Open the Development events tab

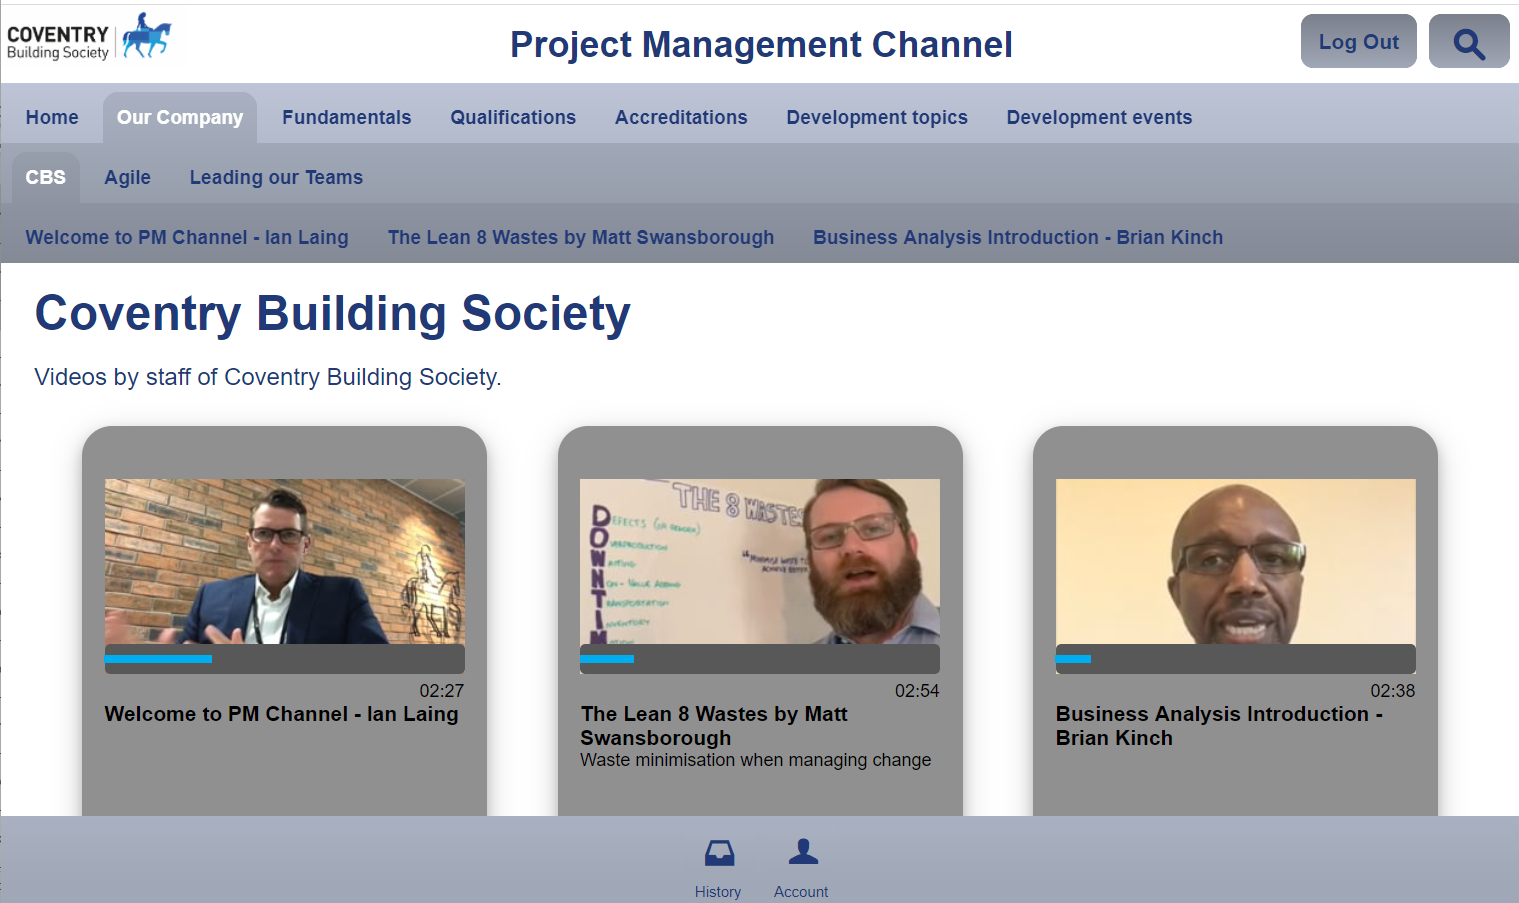tap(1099, 117)
